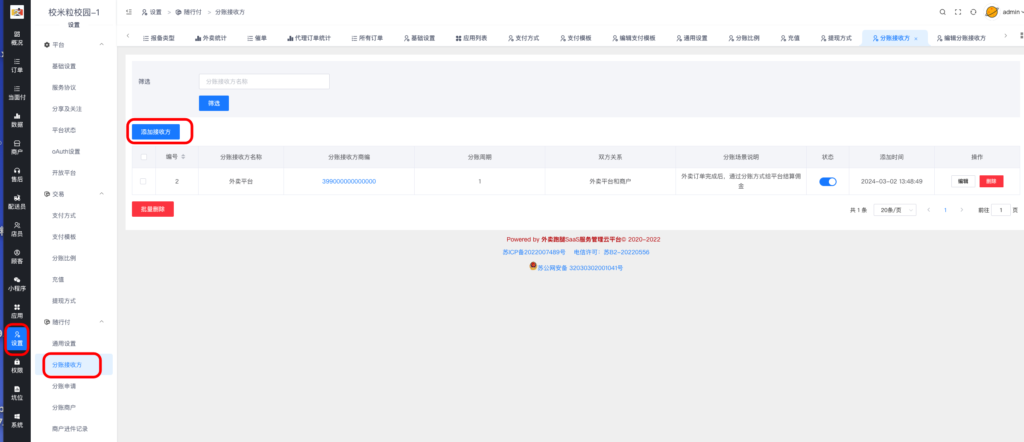Toggle fullscreen icon in the header
1024x442 pixels.
tap(958, 12)
